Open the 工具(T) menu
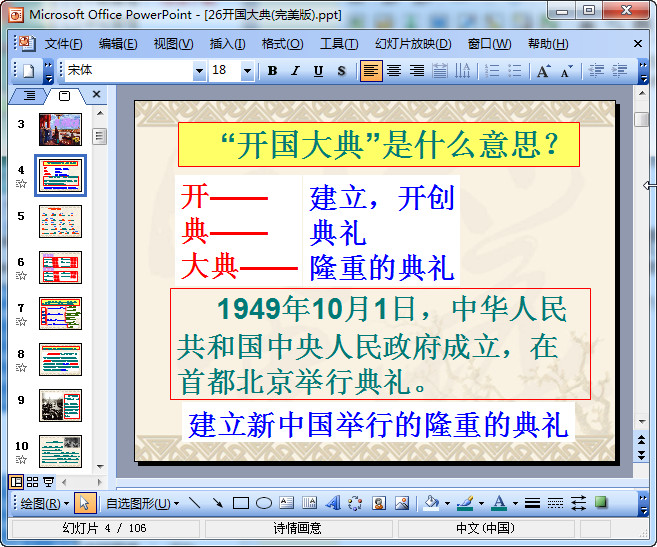 click(x=339, y=44)
